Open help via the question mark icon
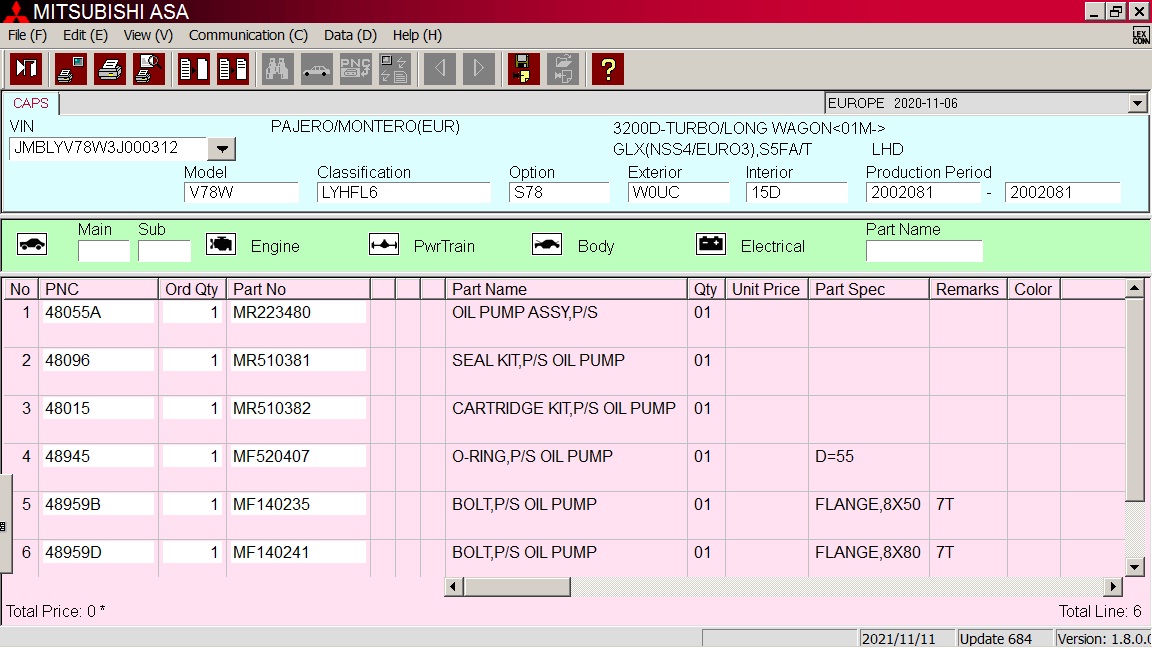 coord(607,69)
